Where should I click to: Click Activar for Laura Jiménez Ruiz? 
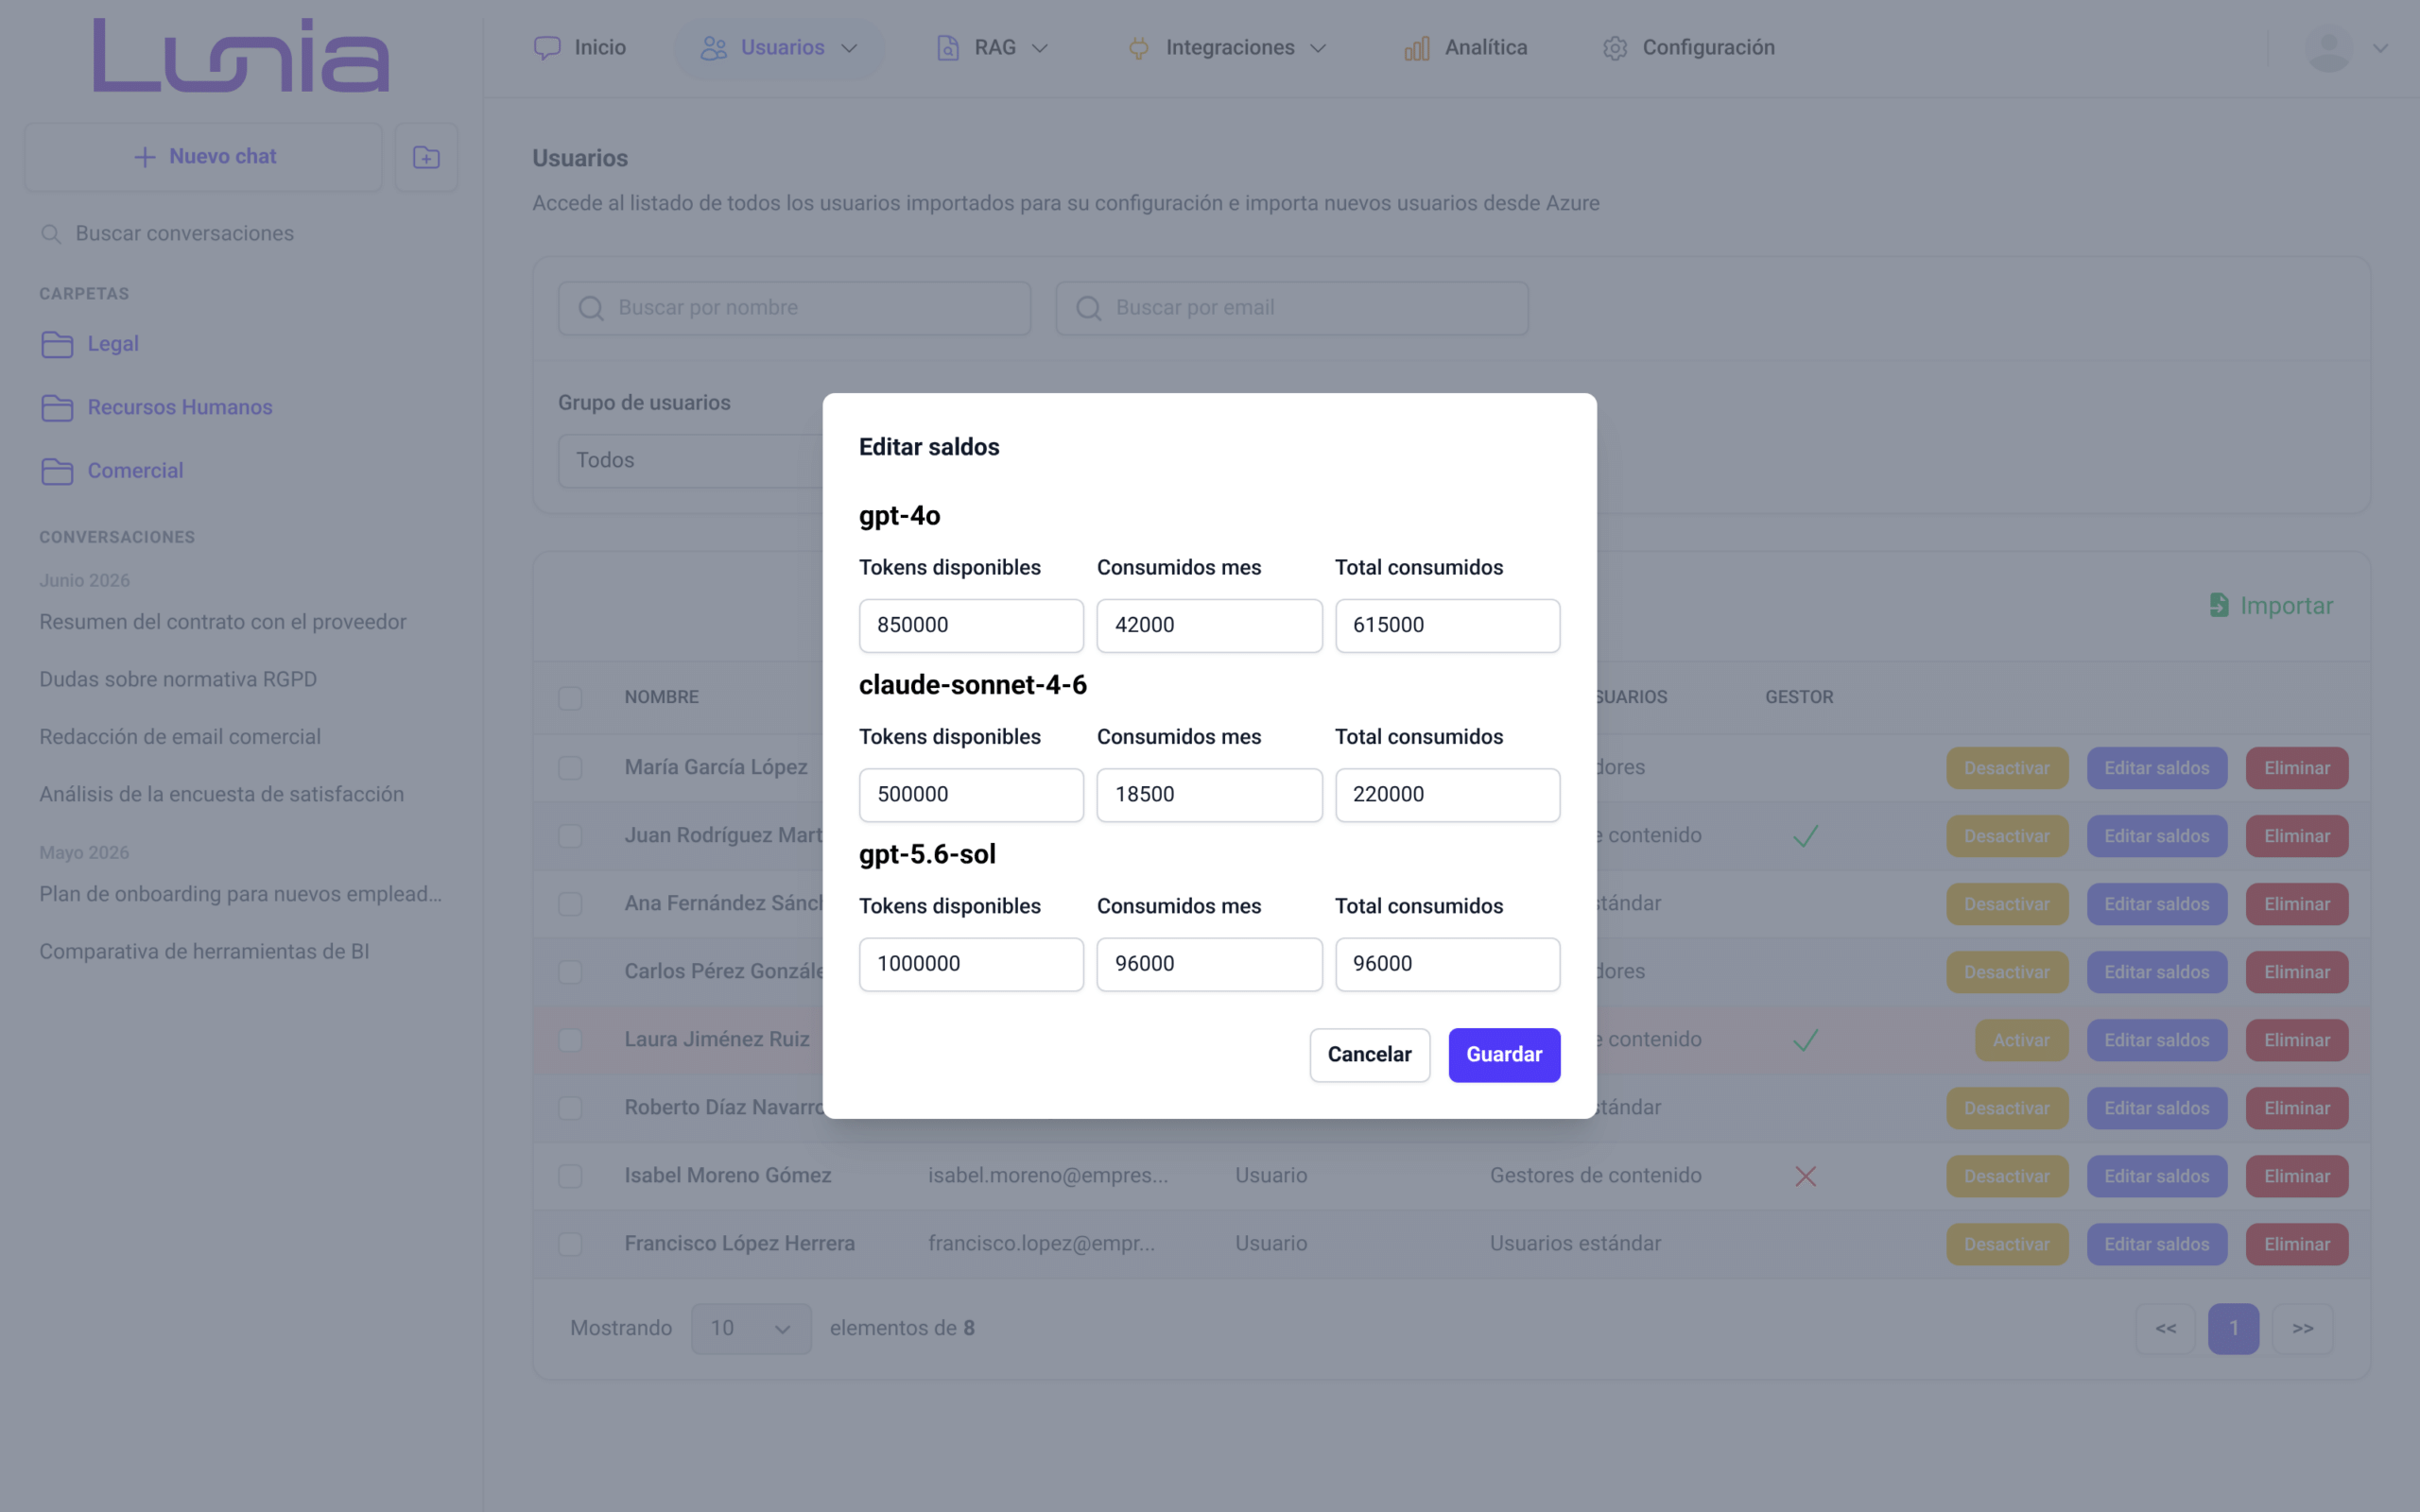coord(2021,1040)
